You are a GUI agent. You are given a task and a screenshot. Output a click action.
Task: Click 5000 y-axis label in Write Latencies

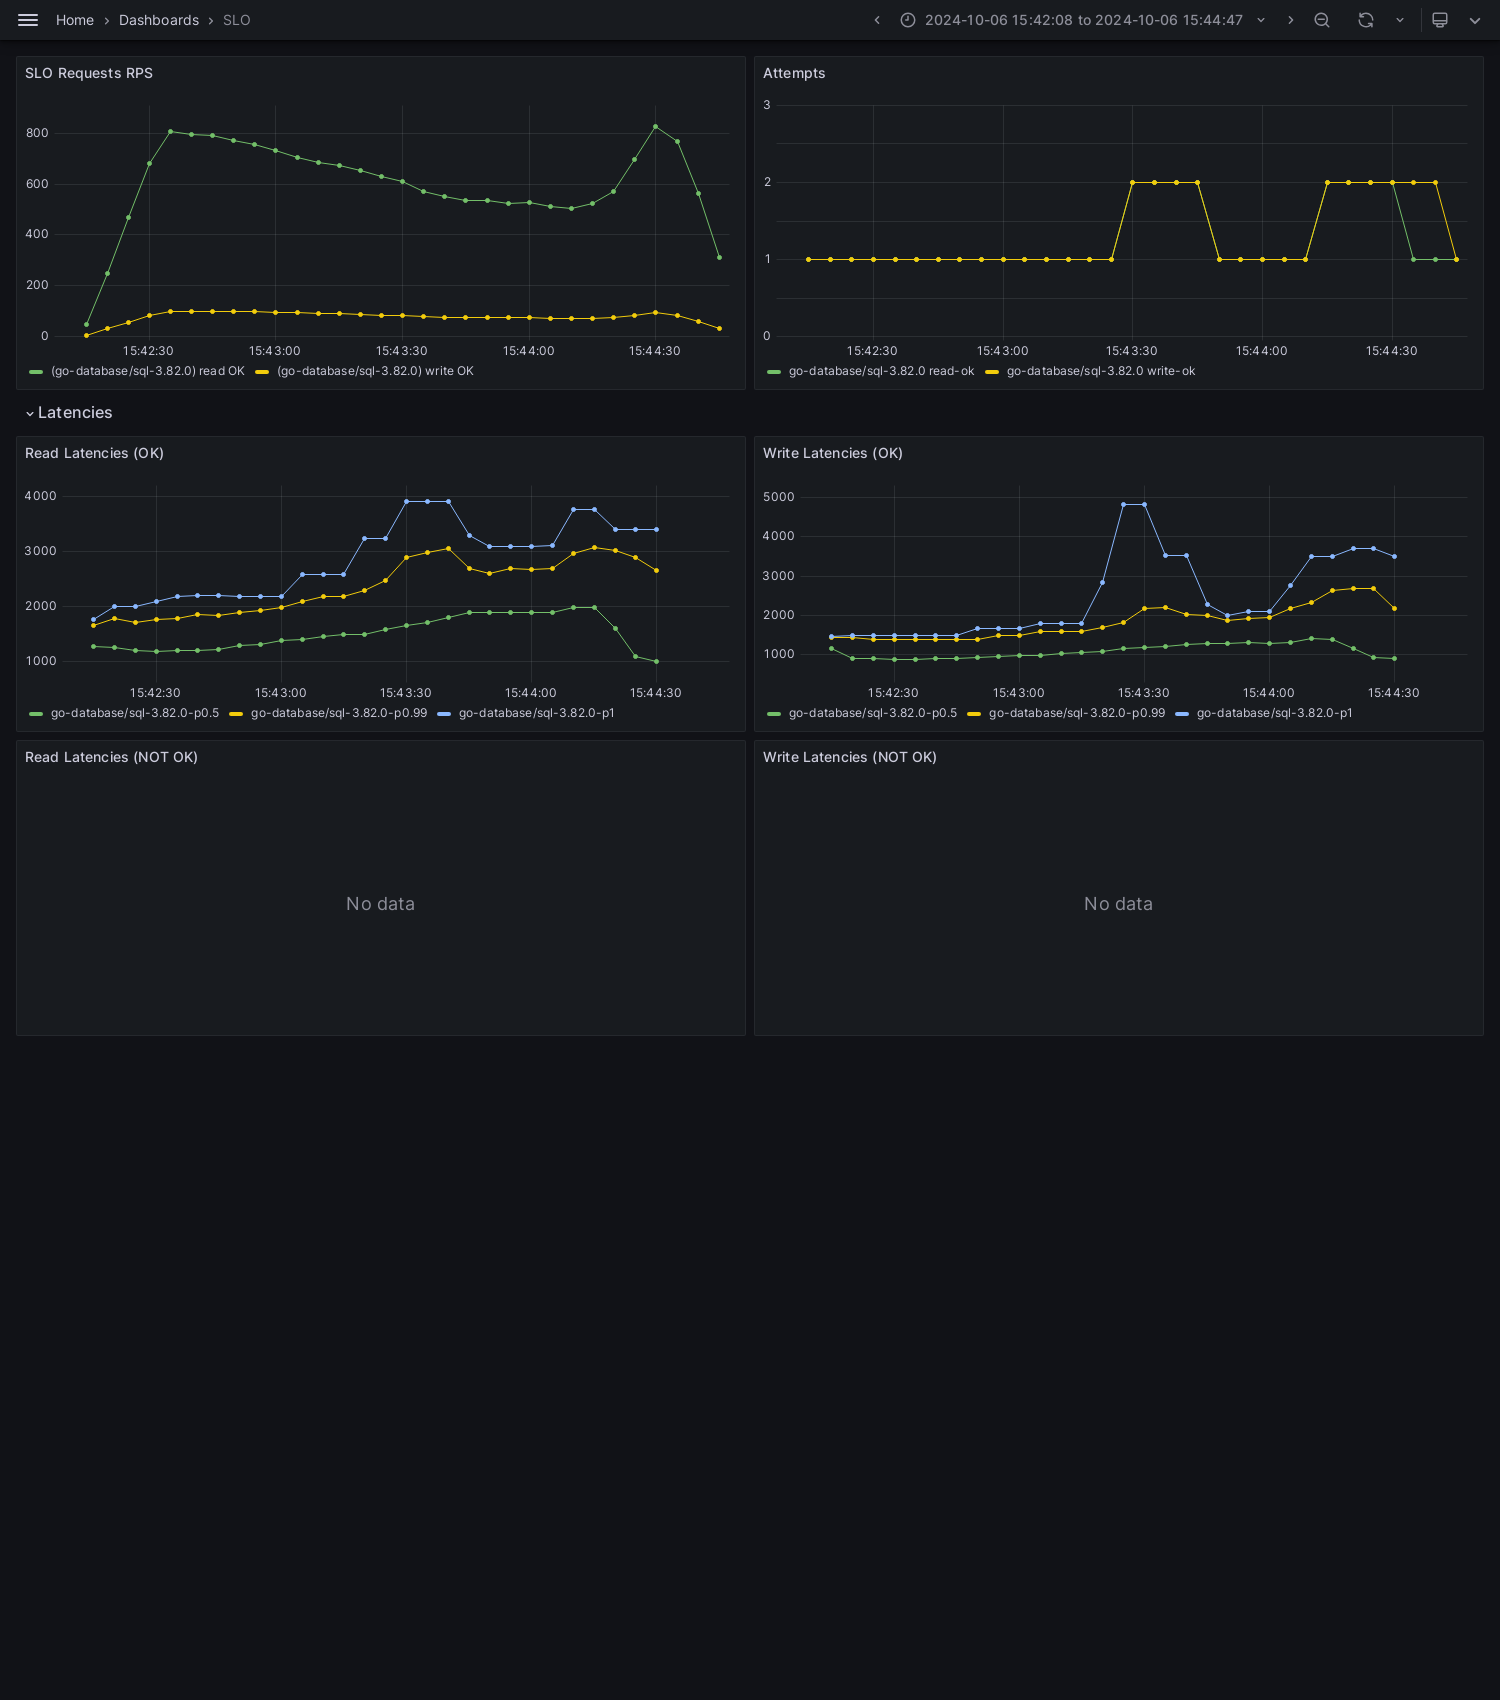[x=779, y=497]
